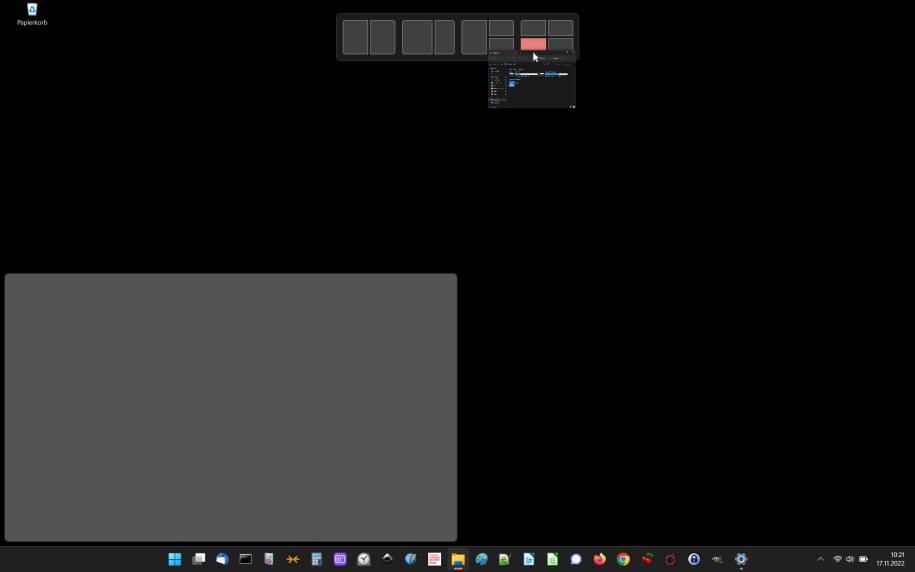Open the Wi-Fi network tray icon
Viewport: 915px width, 572px height.
837,559
